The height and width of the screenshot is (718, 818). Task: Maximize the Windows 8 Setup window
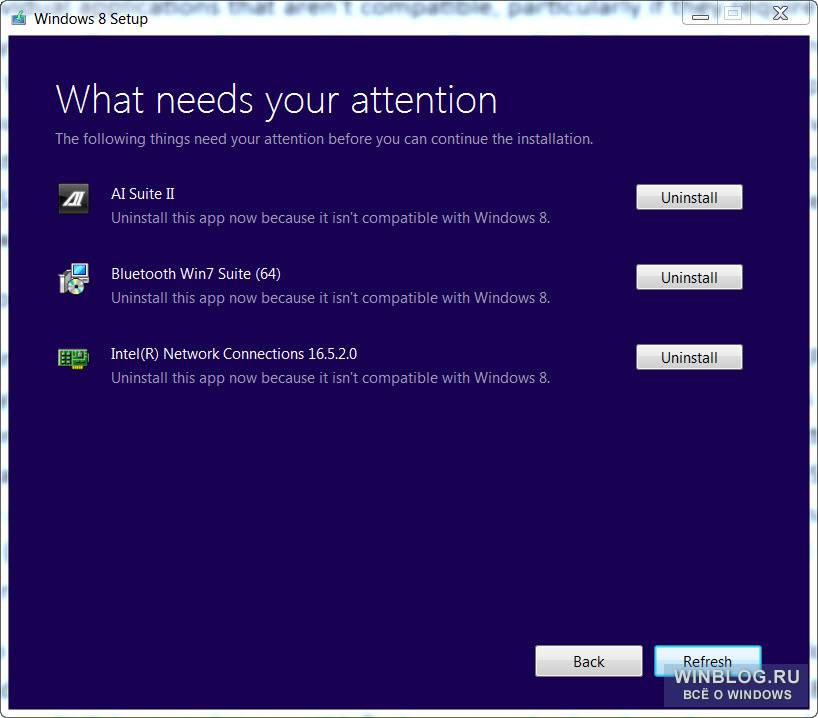(x=733, y=15)
